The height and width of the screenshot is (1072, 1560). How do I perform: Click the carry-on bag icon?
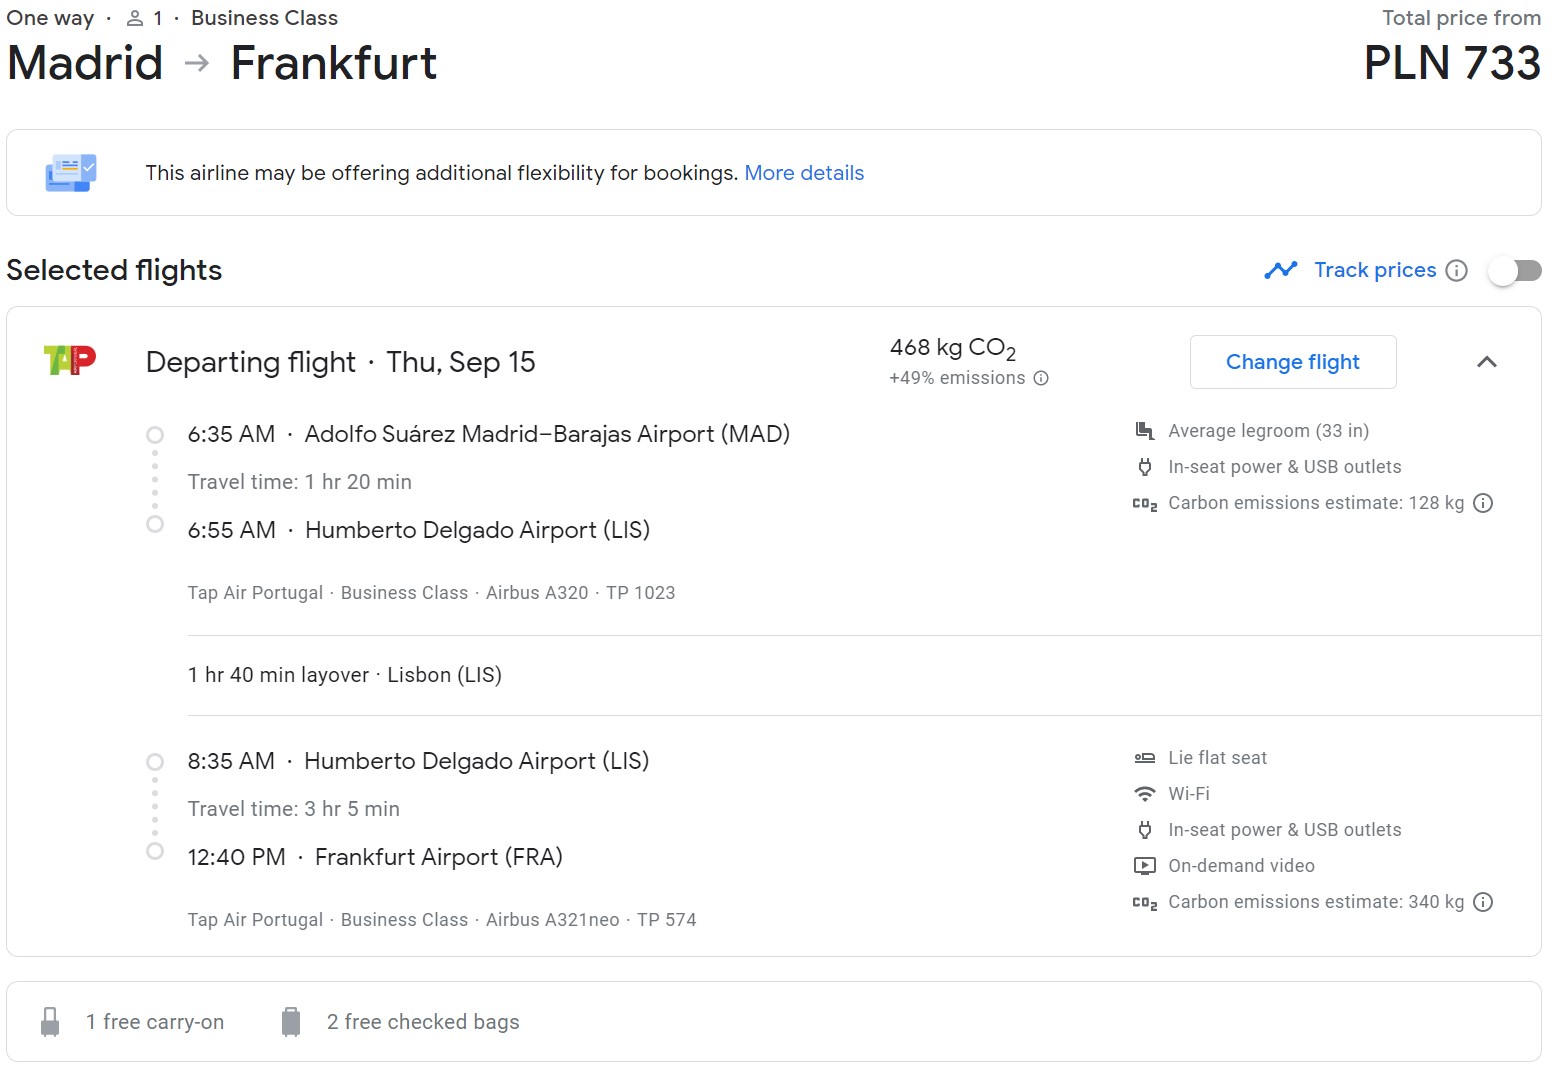[50, 1022]
